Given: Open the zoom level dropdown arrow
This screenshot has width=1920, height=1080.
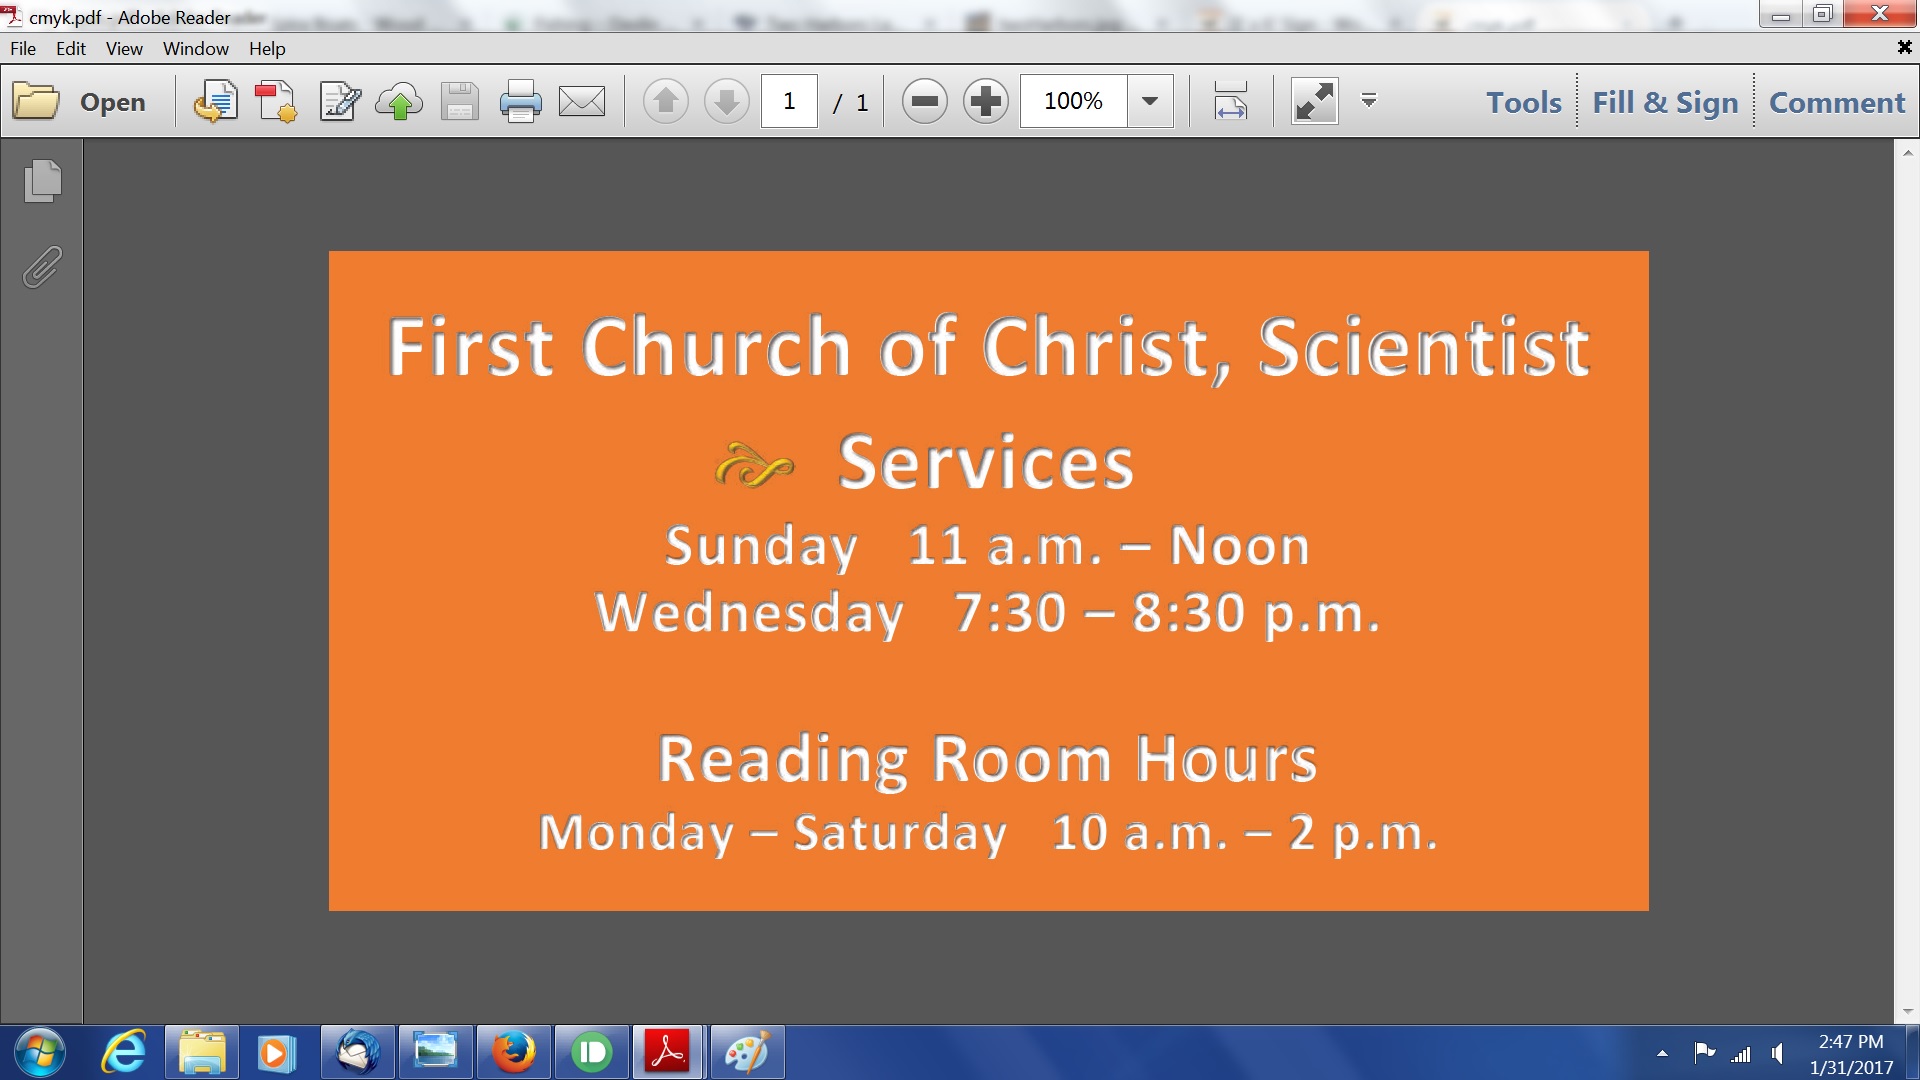Looking at the screenshot, I should [1150, 101].
